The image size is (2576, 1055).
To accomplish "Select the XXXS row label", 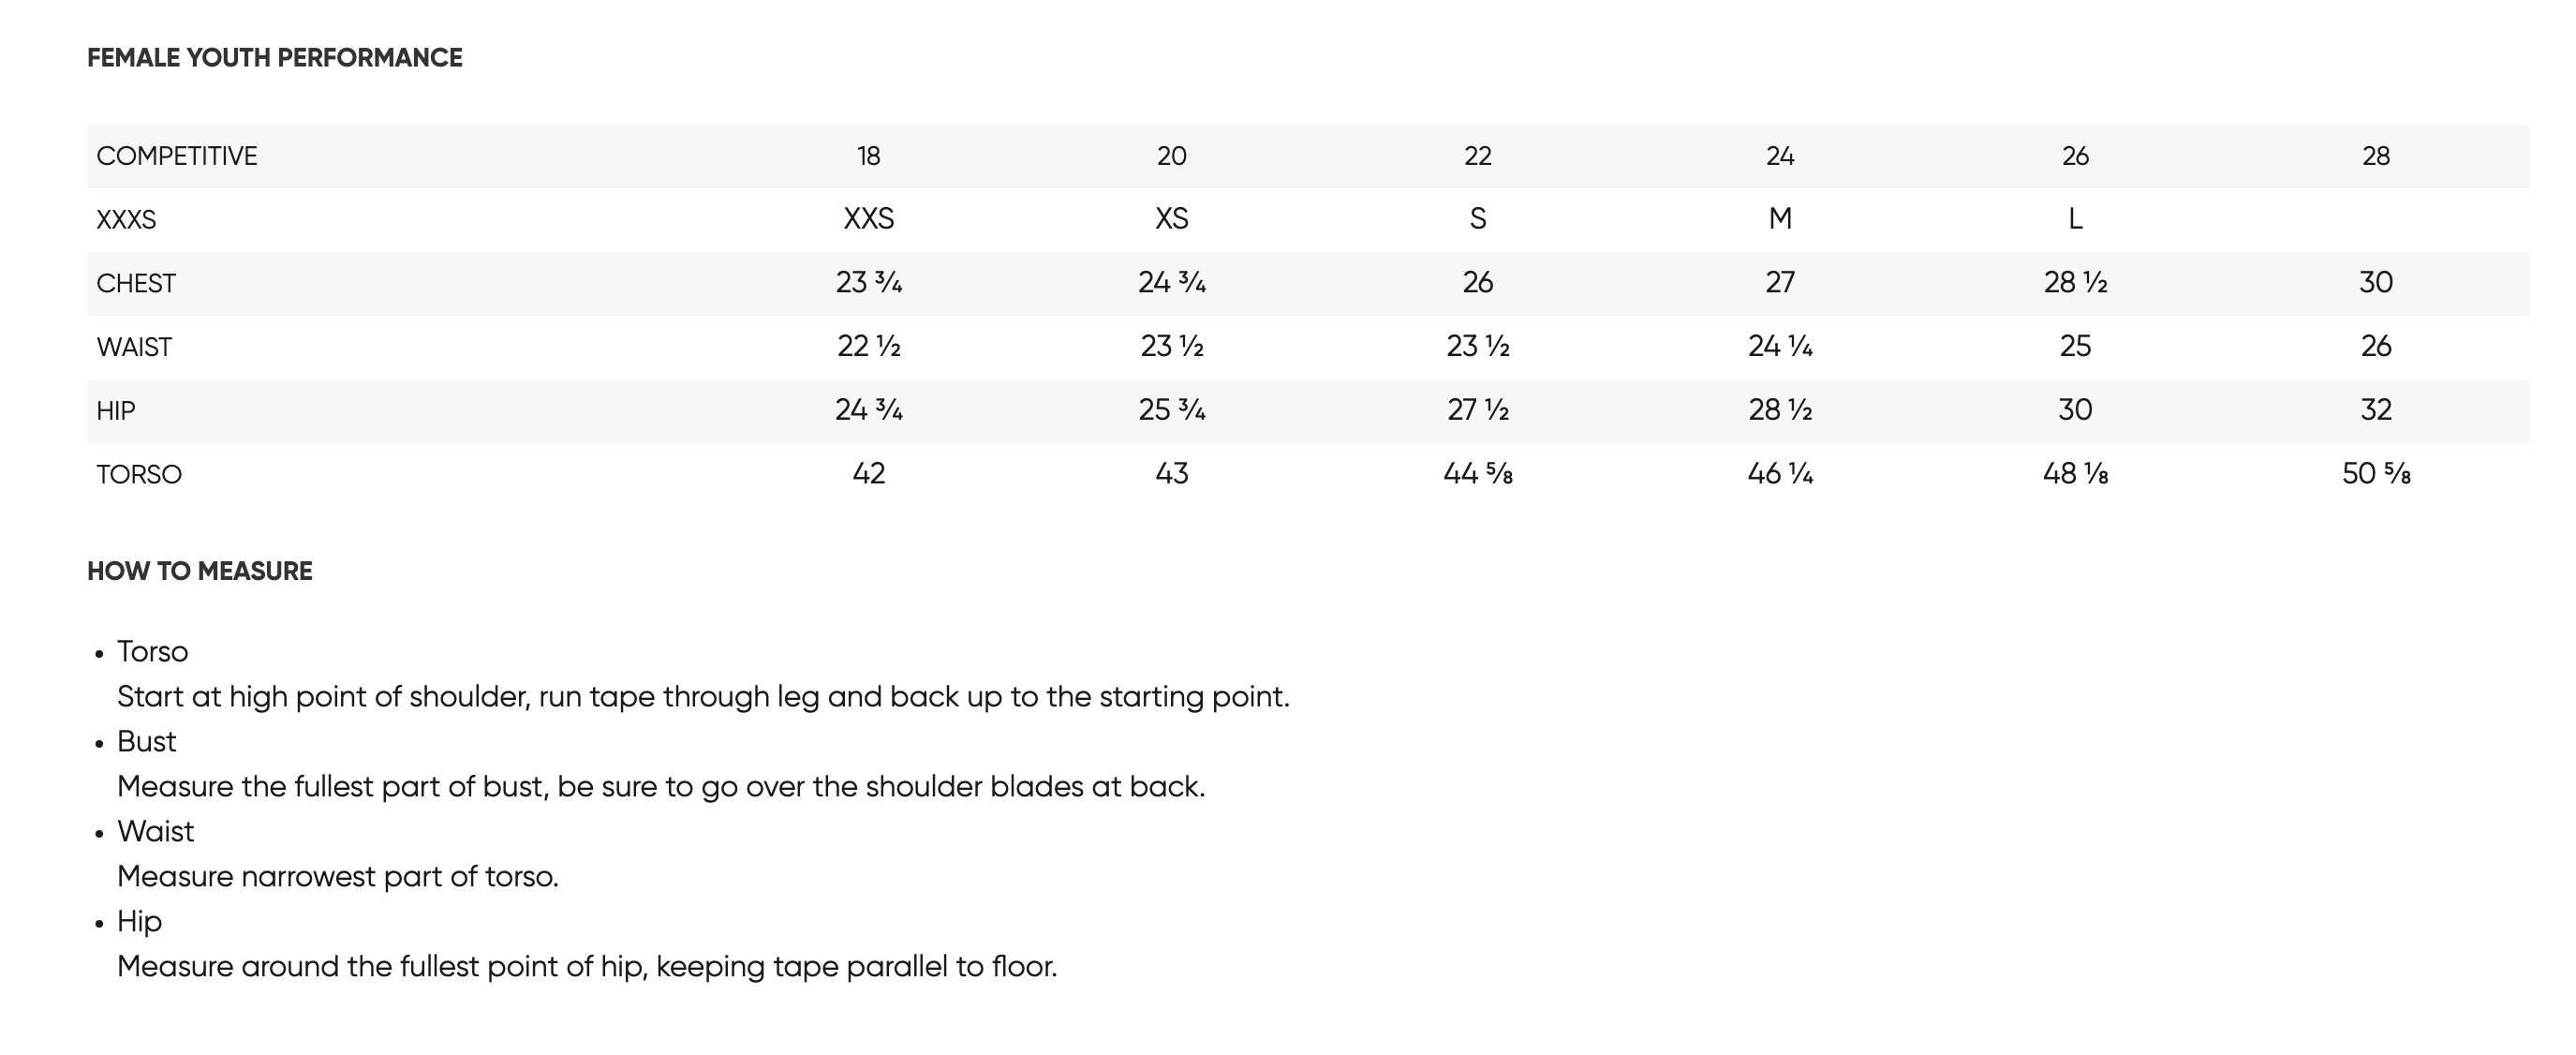I will tap(126, 220).
